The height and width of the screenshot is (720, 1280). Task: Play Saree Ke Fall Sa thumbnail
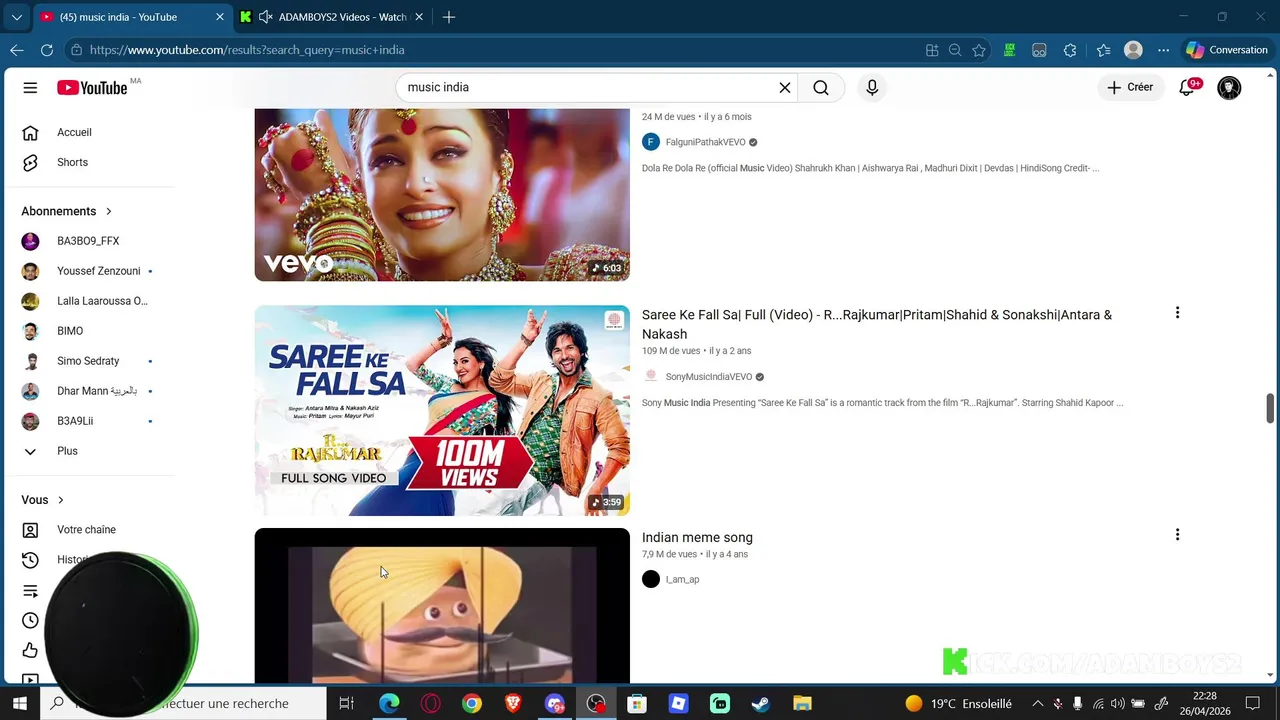click(x=442, y=410)
